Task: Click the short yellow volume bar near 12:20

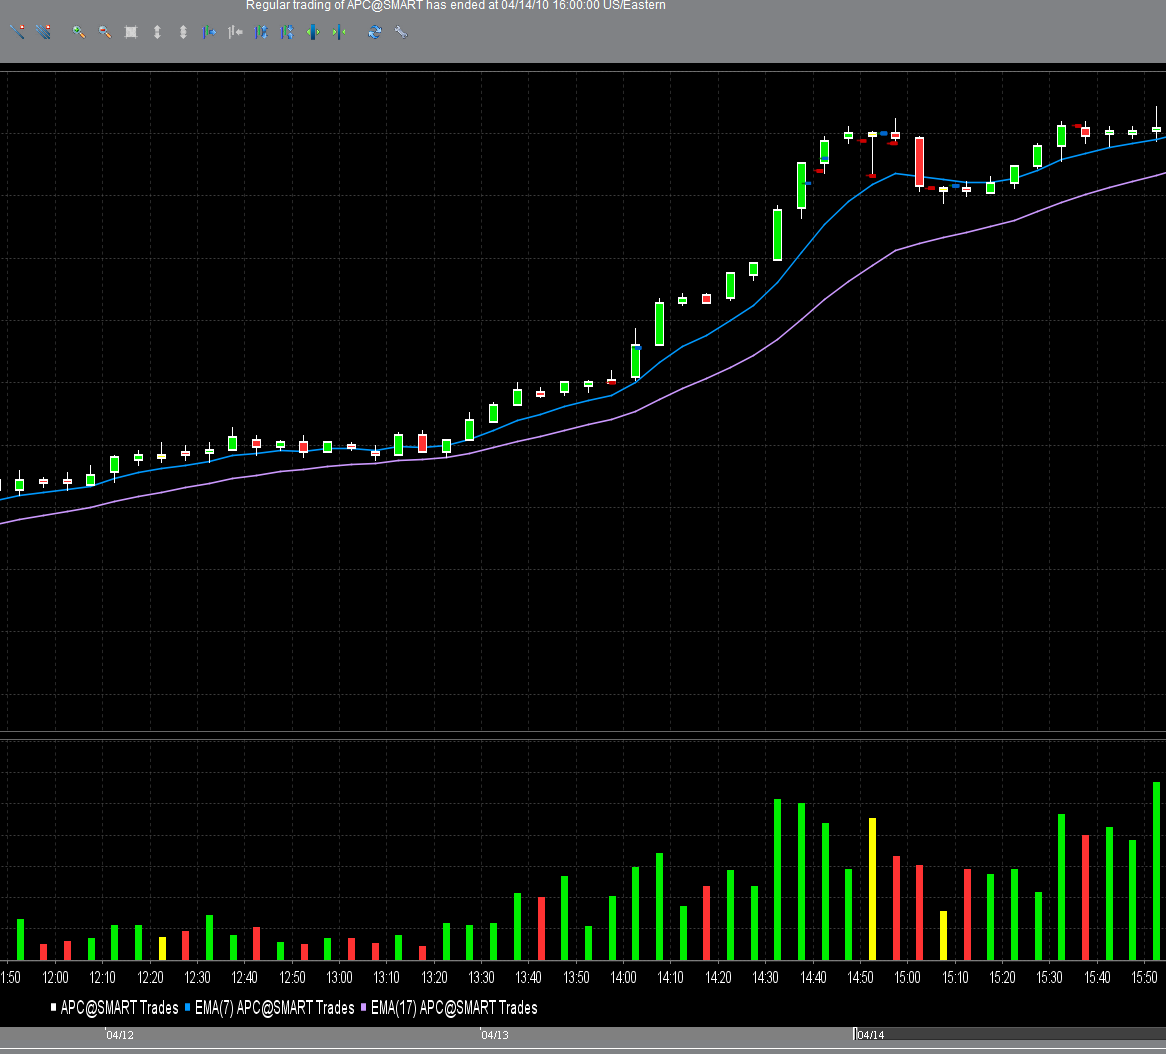Action: point(162,948)
